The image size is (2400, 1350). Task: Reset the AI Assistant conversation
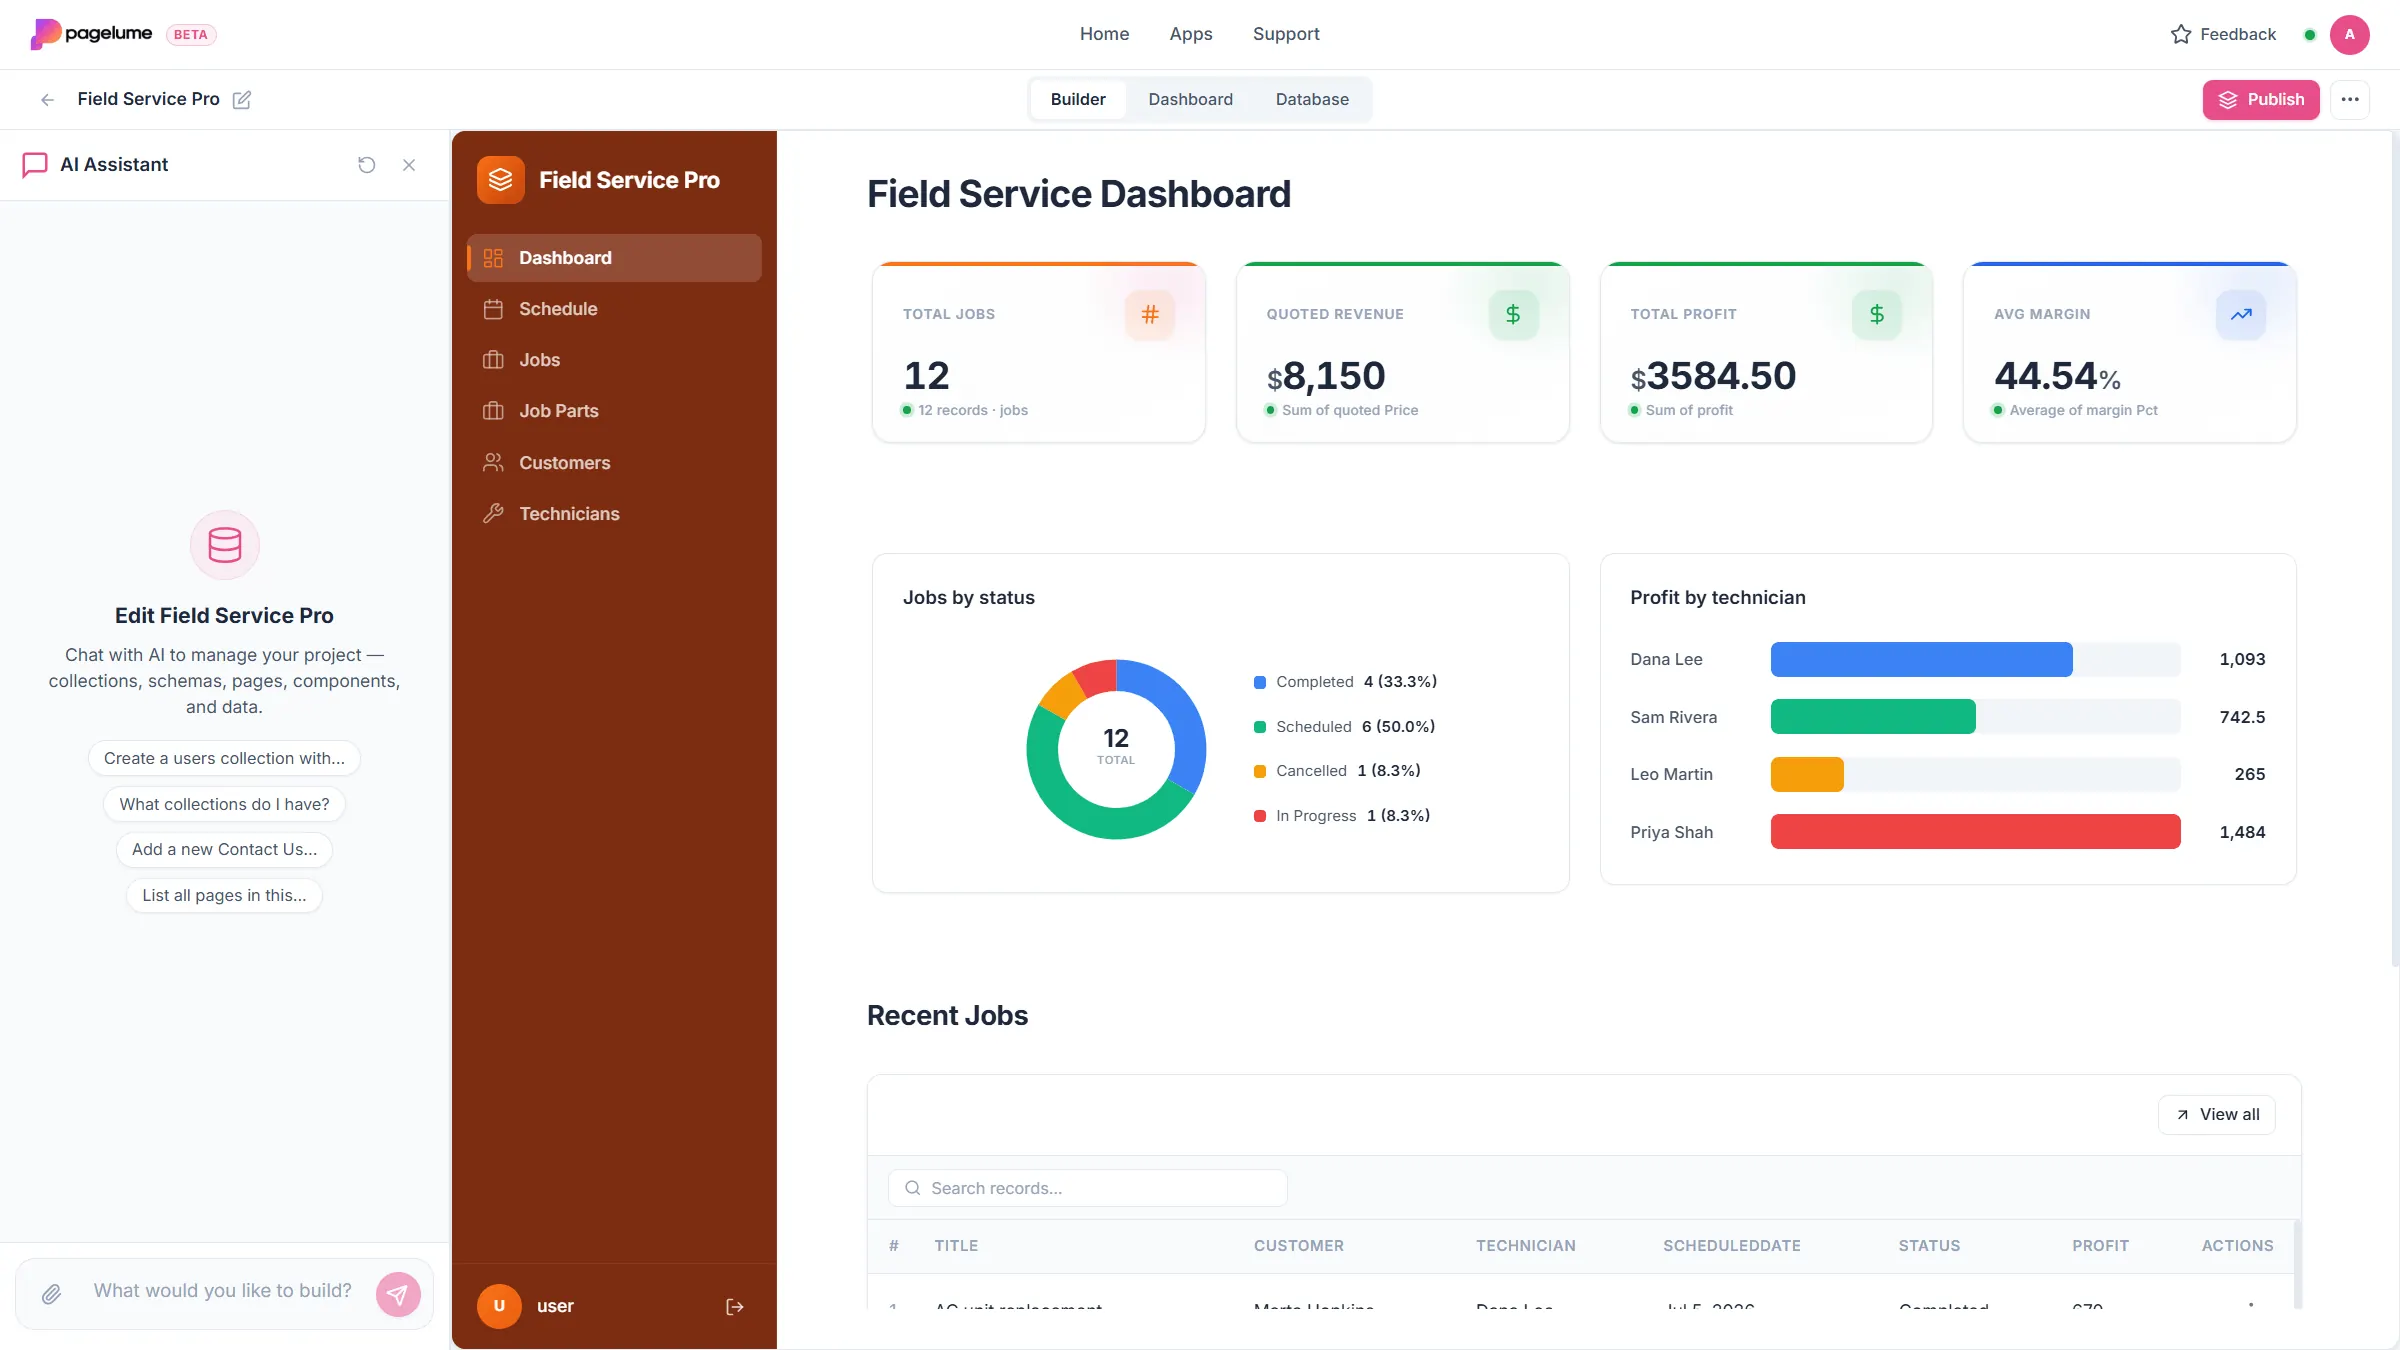(367, 165)
